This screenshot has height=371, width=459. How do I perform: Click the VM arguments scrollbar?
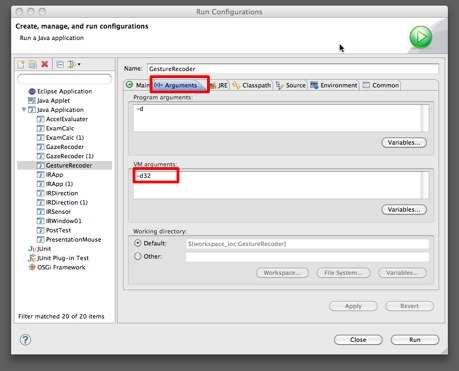point(425,185)
